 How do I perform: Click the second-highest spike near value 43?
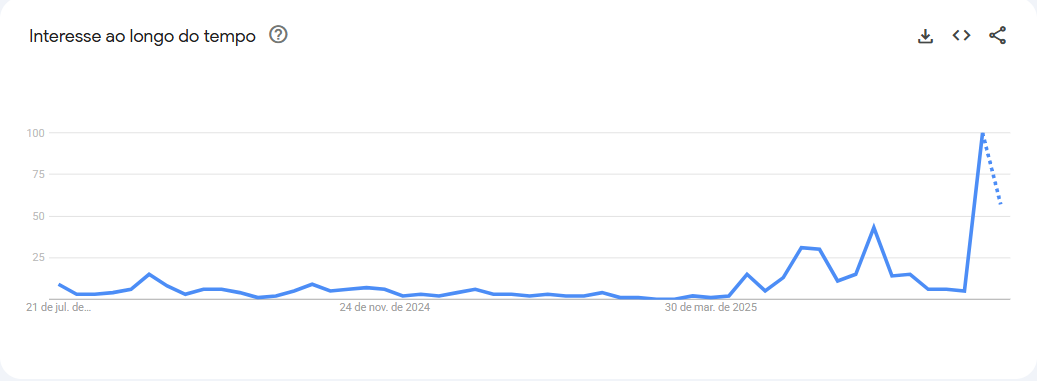pyautogui.click(x=874, y=227)
